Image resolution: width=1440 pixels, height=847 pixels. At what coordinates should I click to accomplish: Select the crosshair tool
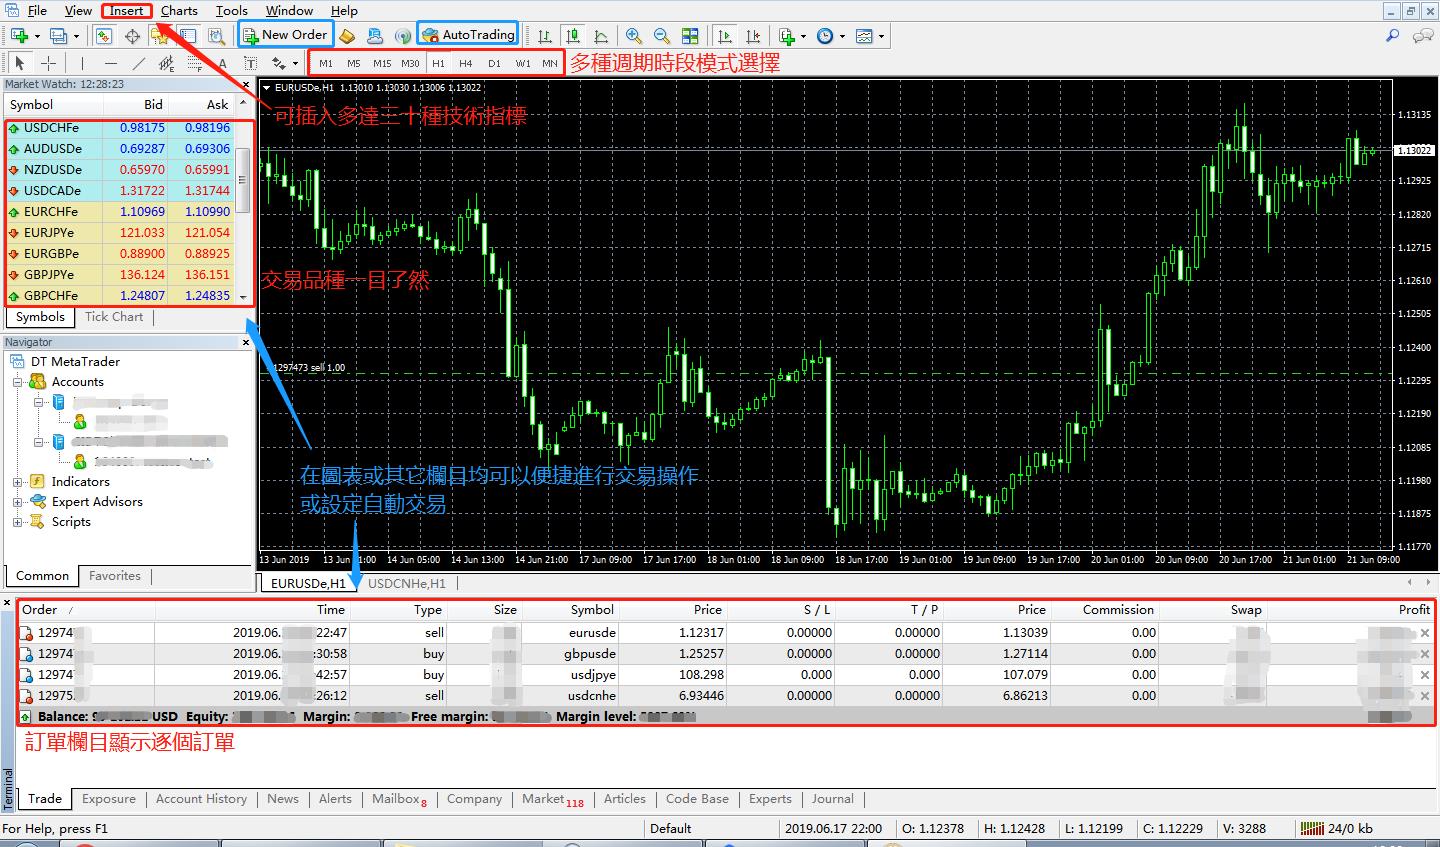pyautogui.click(x=48, y=64)
